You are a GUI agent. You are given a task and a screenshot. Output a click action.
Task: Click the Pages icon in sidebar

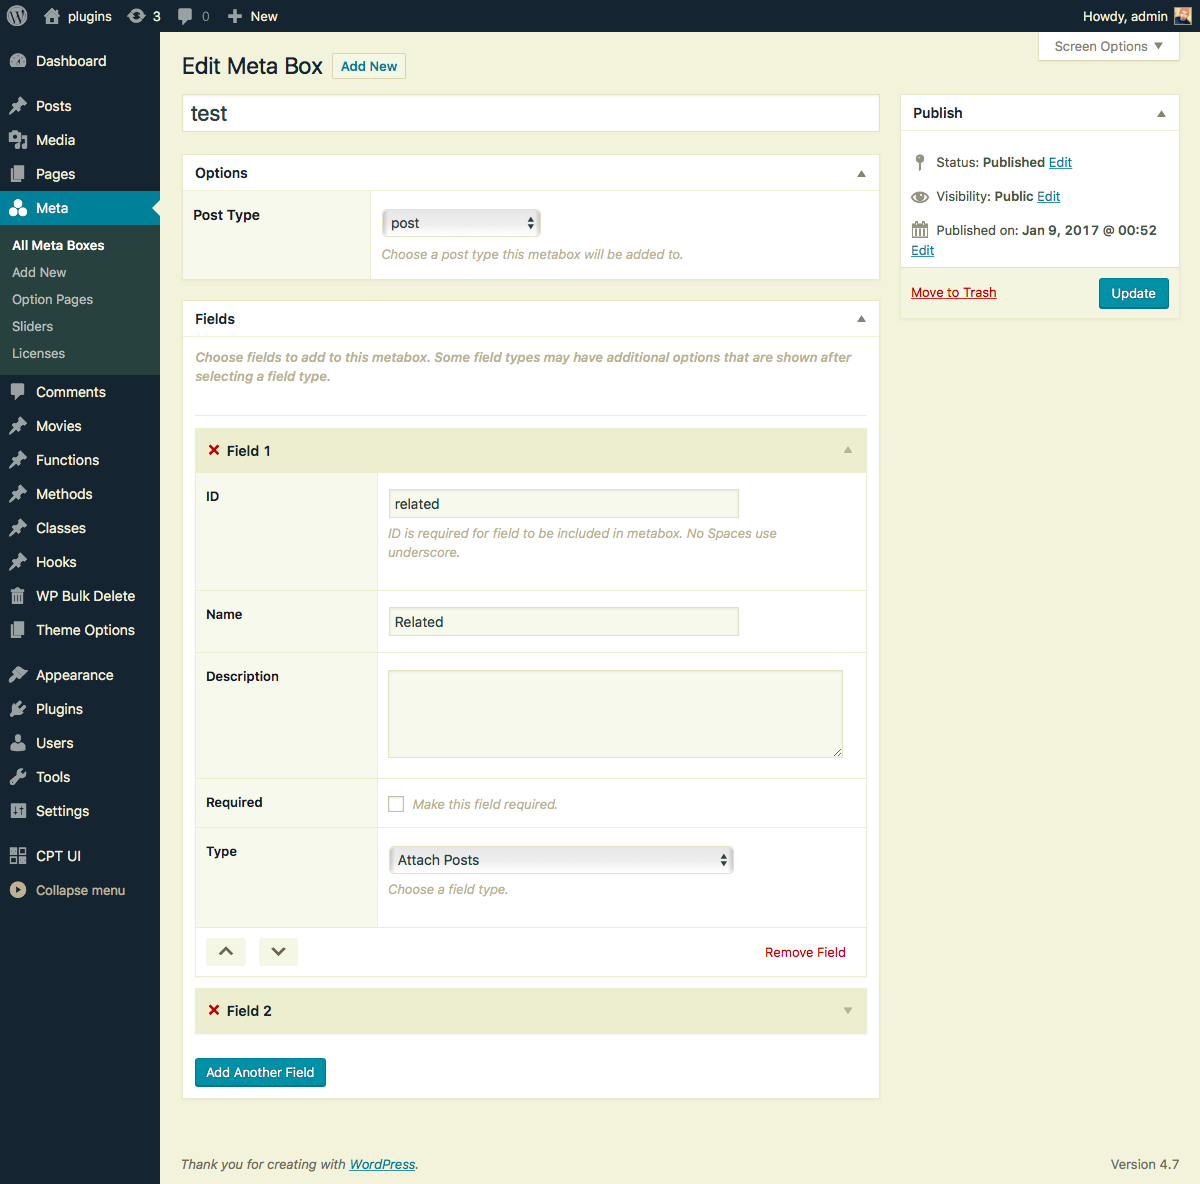click(x=18, y=174)
